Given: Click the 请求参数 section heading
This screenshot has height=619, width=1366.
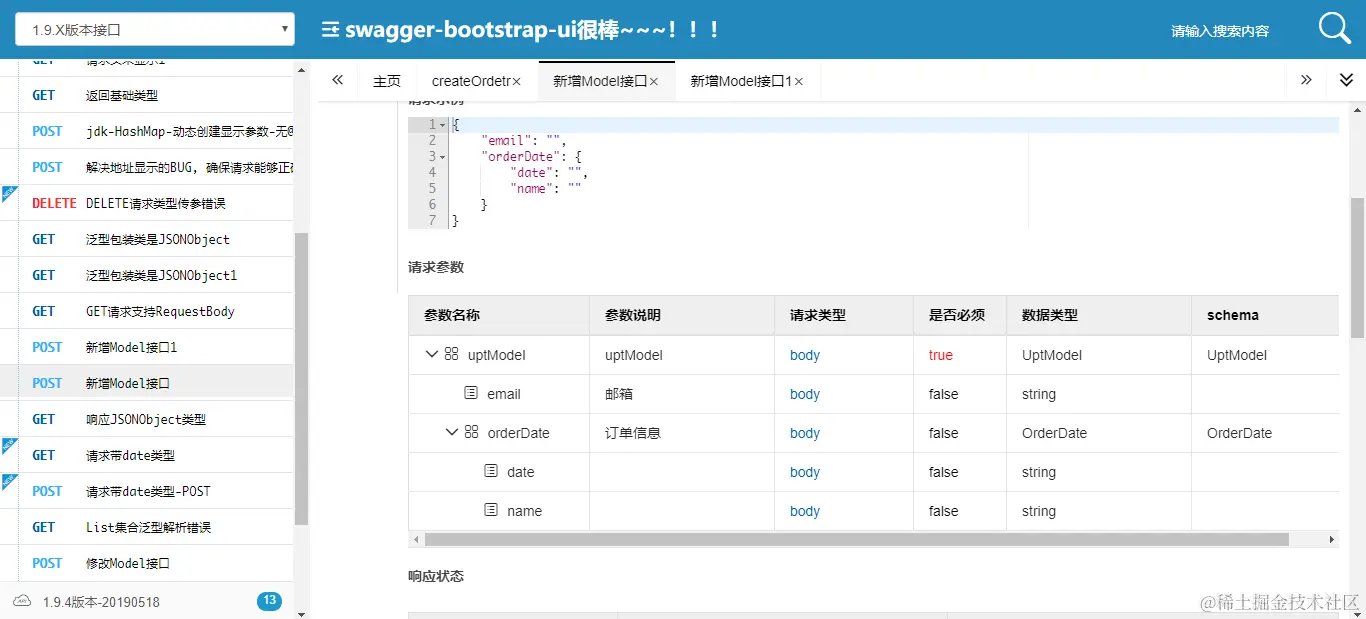Looking at the screenshot, I should pyautogui.click(x=436, y=267).
